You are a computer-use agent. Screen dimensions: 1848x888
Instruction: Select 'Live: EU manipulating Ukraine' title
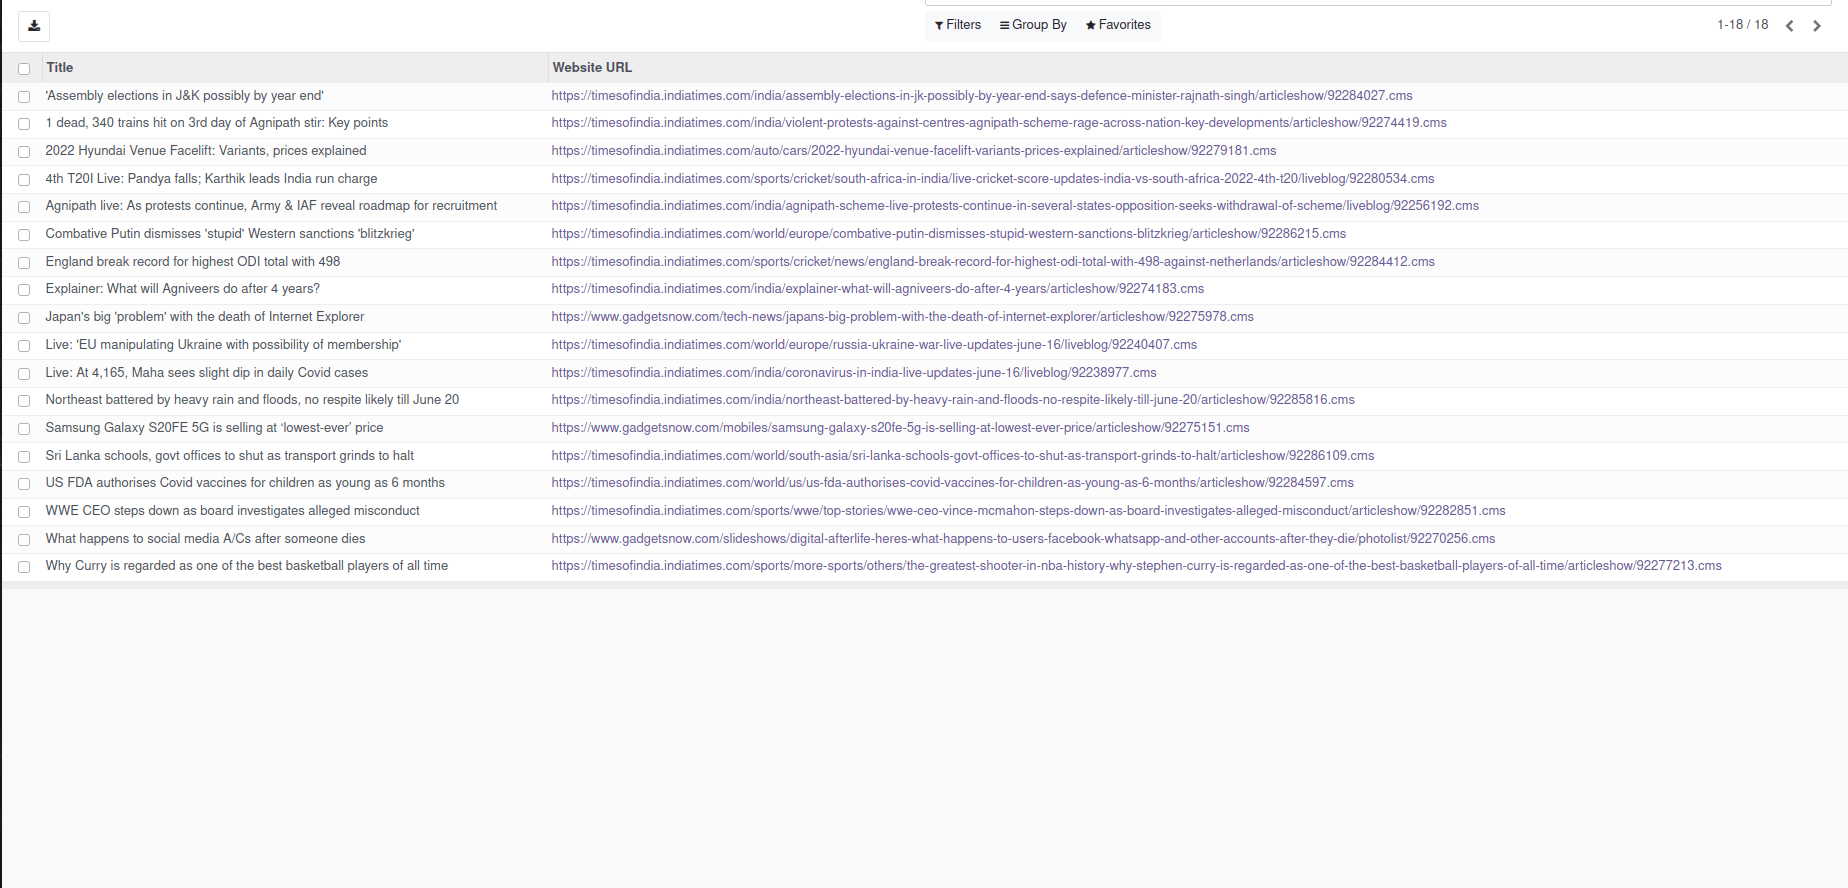point(223,345)
